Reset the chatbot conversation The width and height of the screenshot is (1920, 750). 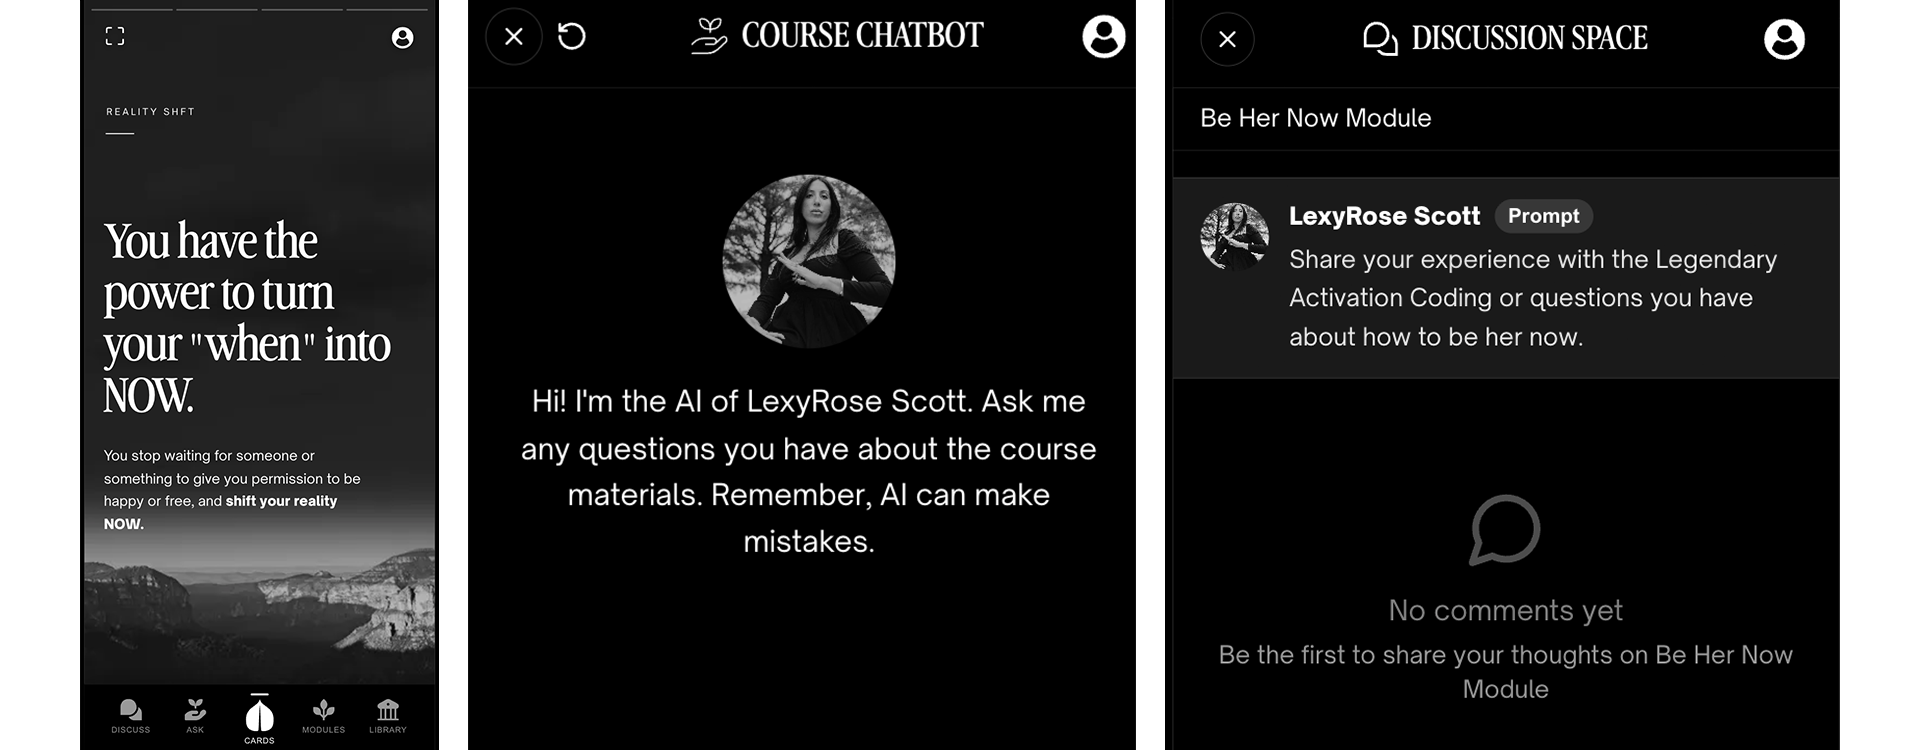(x=572, y=37)
